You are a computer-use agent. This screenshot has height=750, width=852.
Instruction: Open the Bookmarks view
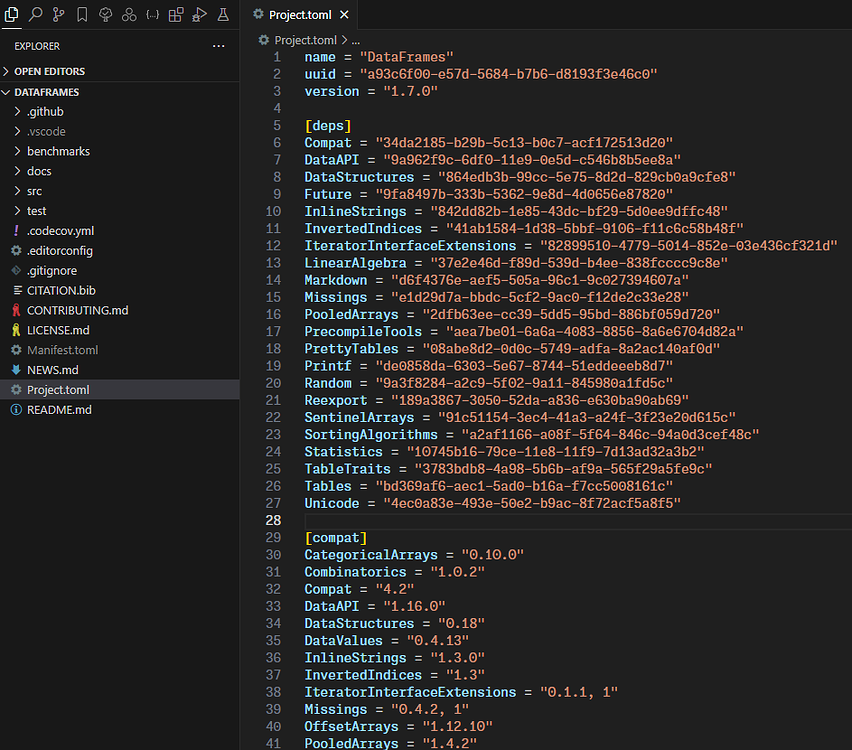(x=82, y=14)
